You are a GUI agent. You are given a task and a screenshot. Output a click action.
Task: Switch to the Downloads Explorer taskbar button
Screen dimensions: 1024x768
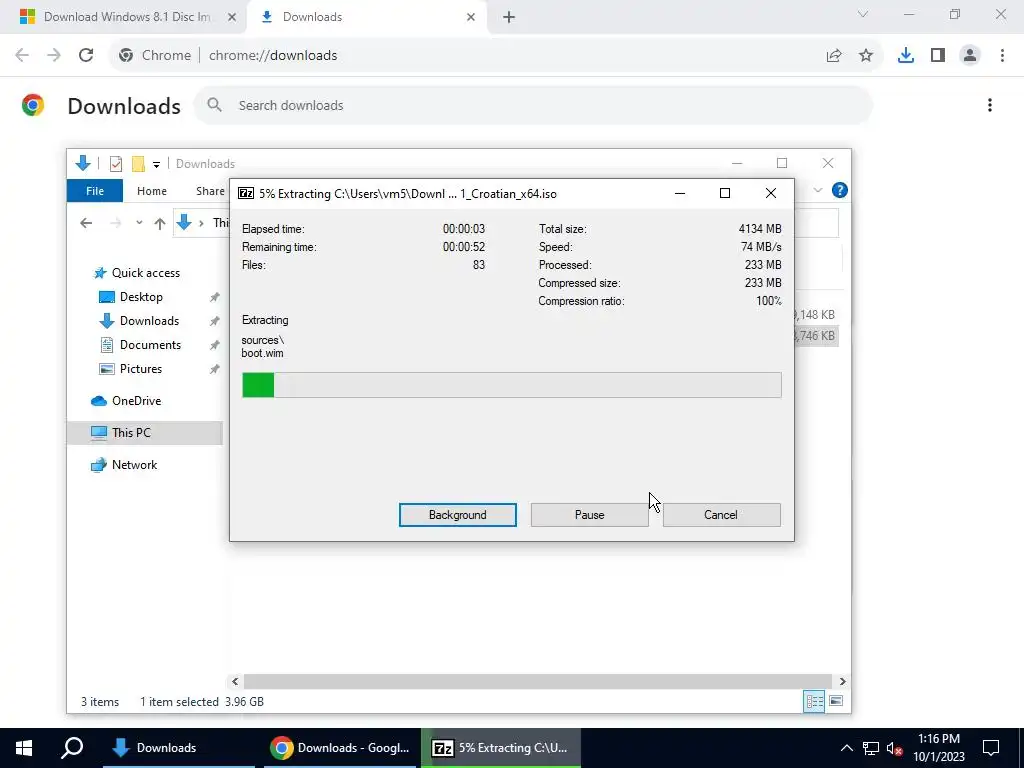(x=178, y=748)
